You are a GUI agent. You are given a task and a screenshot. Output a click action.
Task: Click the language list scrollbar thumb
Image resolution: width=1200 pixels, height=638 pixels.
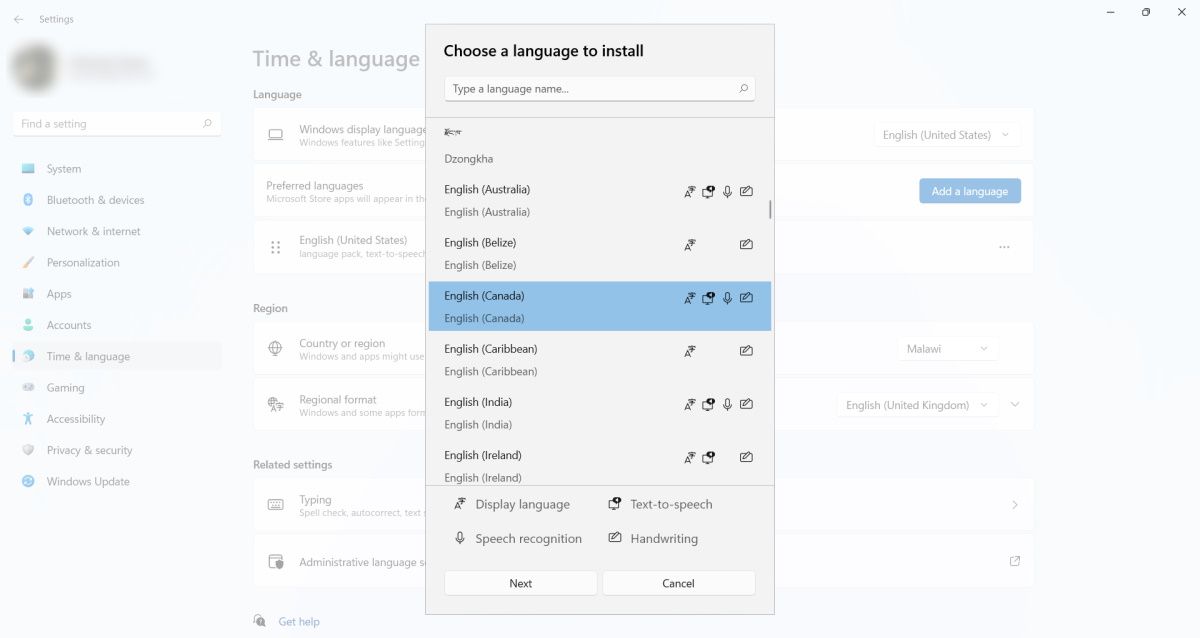coord(769,210)
